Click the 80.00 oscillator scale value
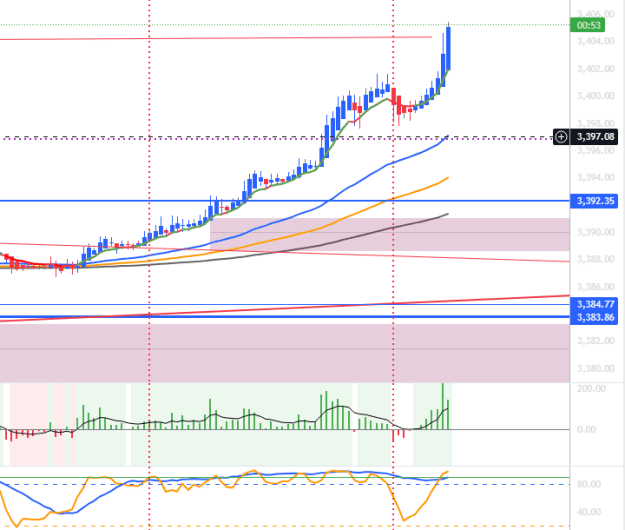The height and width of the screenshot is (530, 625). coord(589,484)
